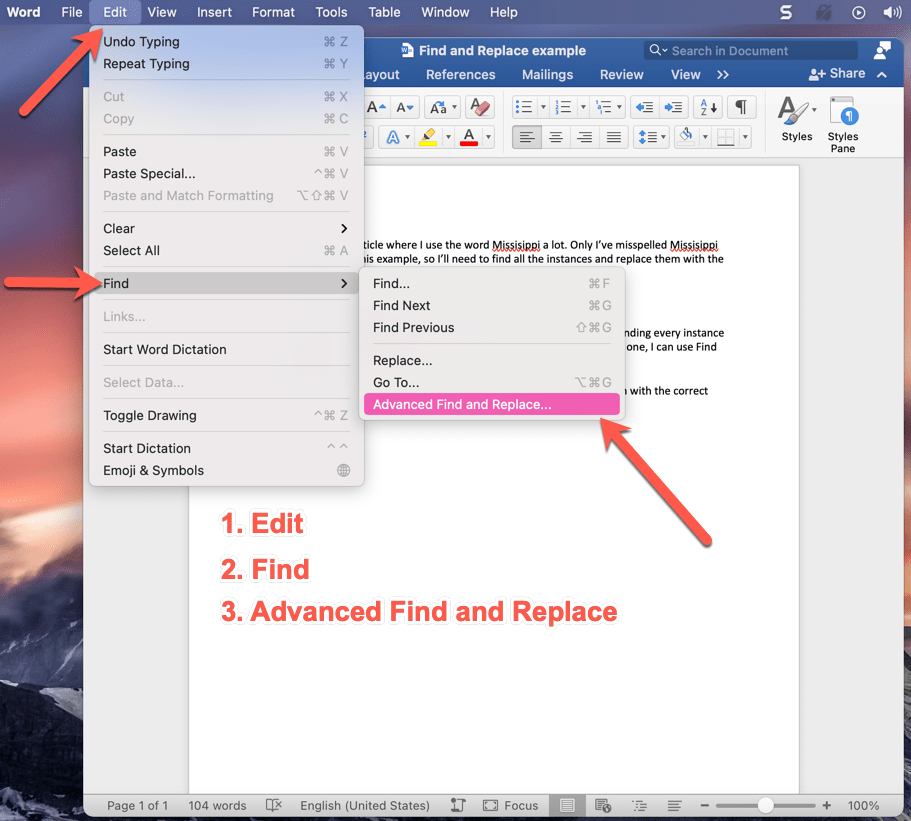Apply numbered list formatting
Viewport: 911px width, 821px height.
563,107
